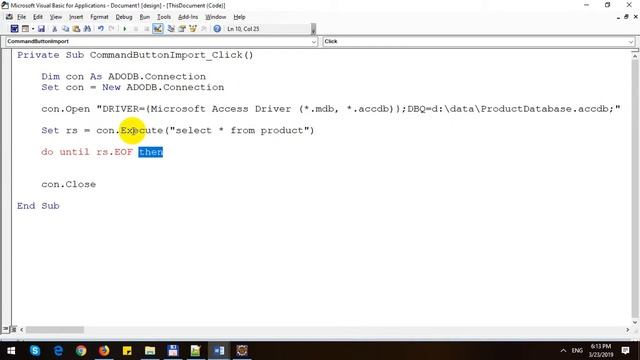Open Sticky Notes from the taskbar
The image size is (640, 360).
click(x=127, y=351)
